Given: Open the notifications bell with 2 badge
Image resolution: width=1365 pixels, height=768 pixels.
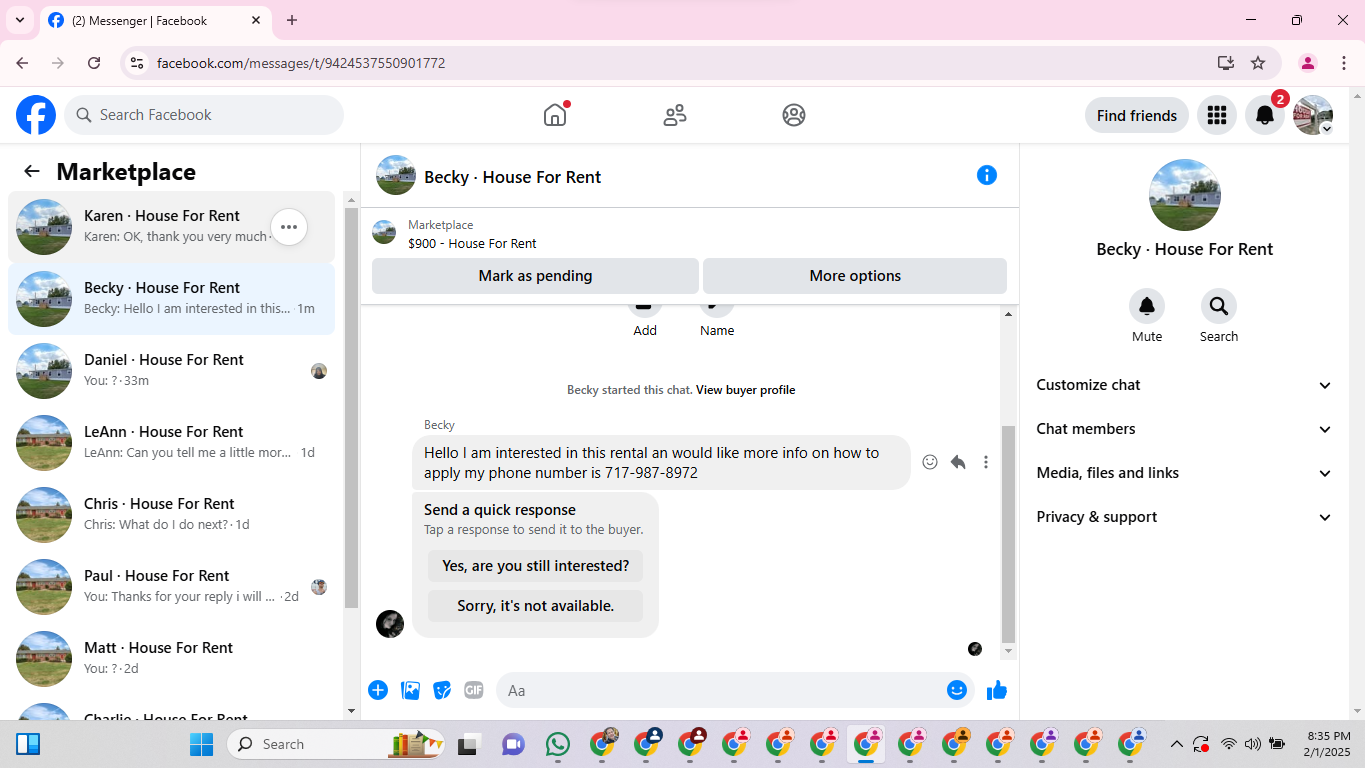Looking at the screenshot, I should 1265,115.
